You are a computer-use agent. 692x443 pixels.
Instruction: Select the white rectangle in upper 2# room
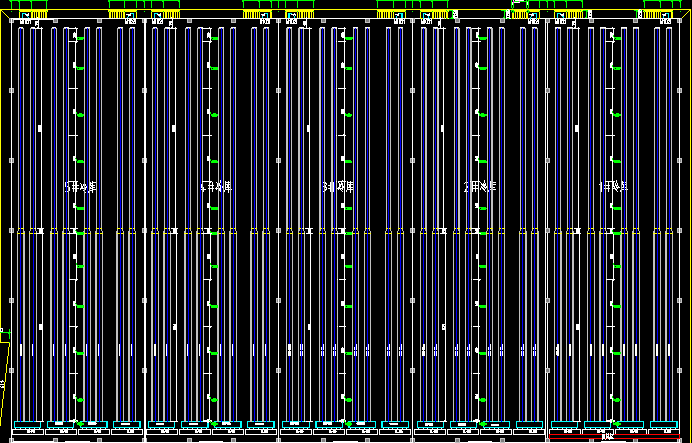pyautogui.click(x=442, y=129)
